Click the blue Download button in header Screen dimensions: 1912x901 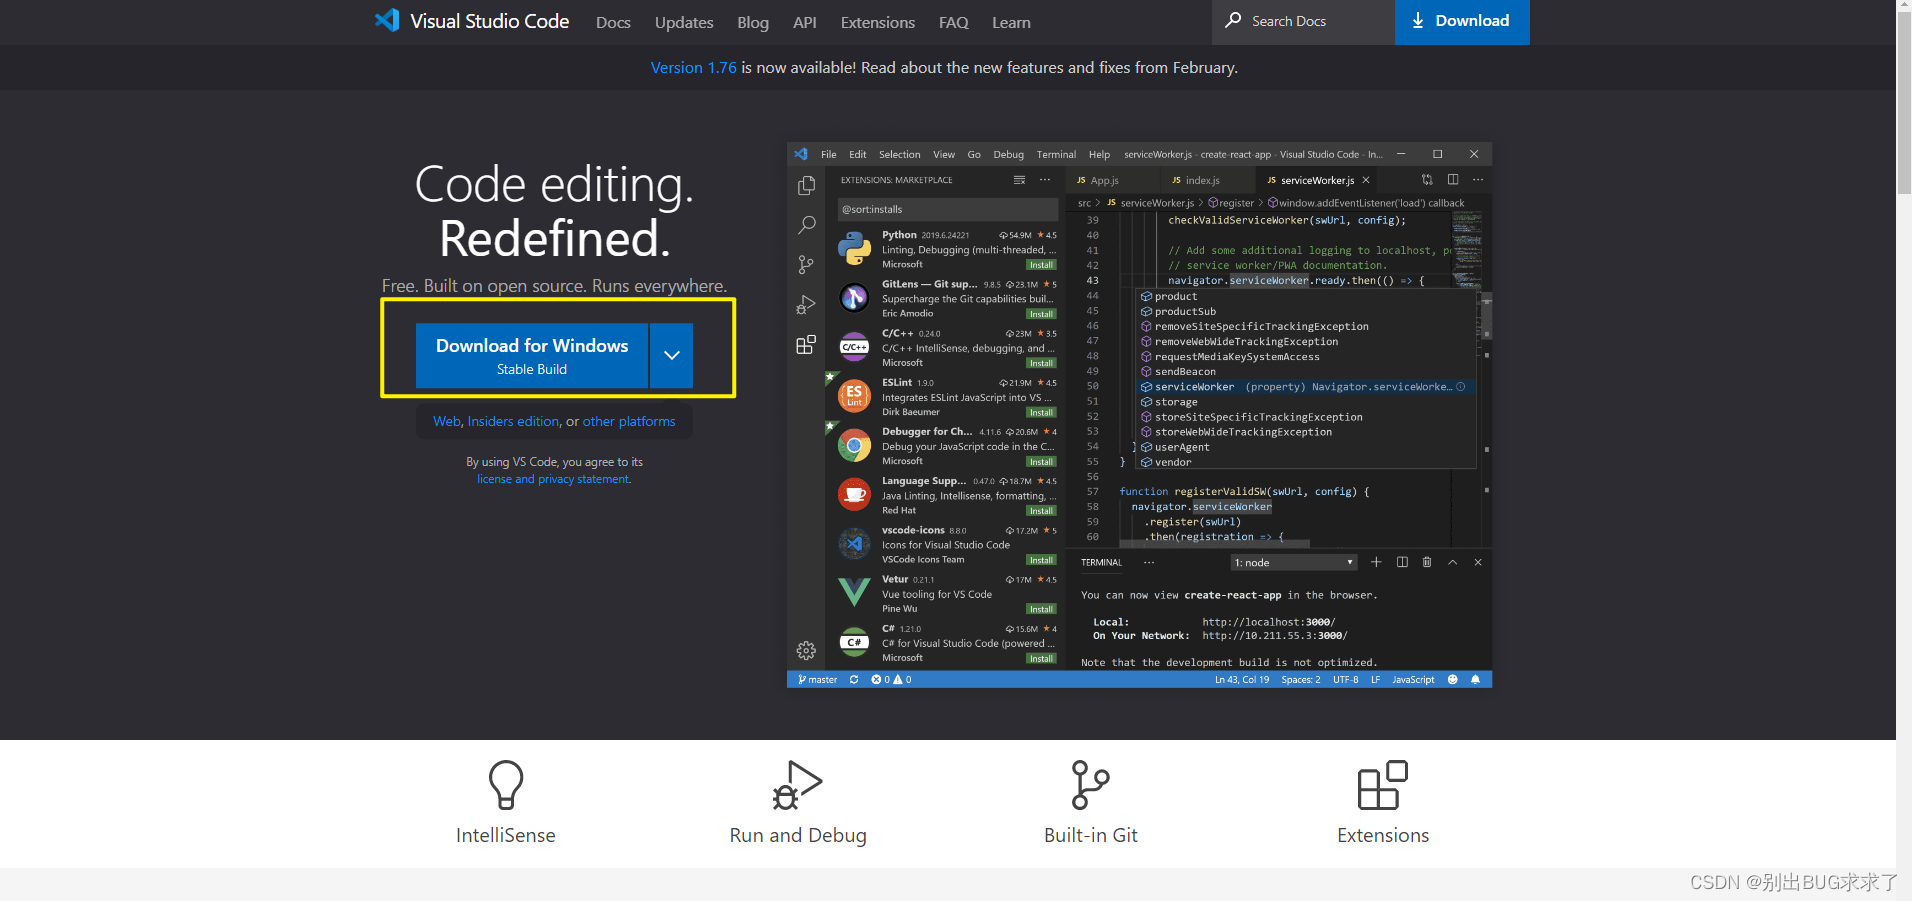pyautogui.click(x=1462, y=22)
